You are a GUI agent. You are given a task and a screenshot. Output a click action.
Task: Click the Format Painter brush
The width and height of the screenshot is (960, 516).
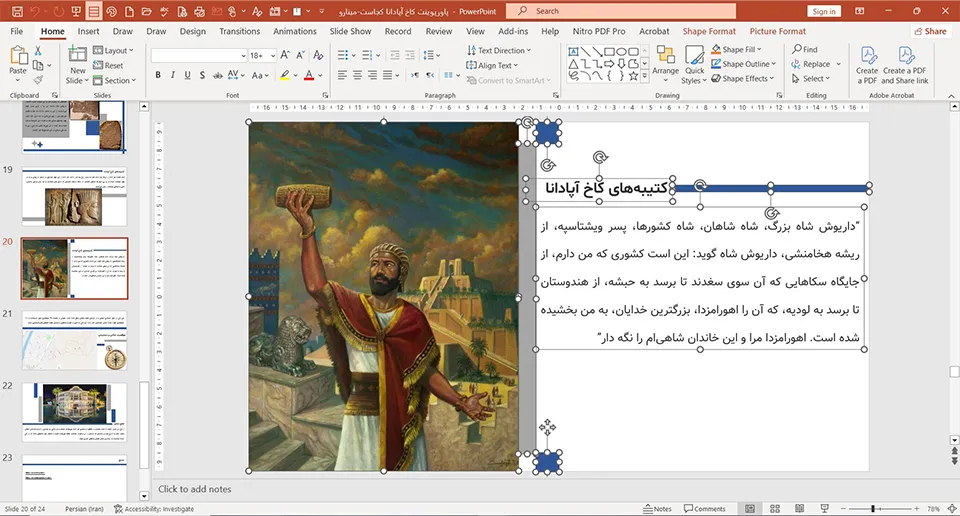(x=38, y=80)
